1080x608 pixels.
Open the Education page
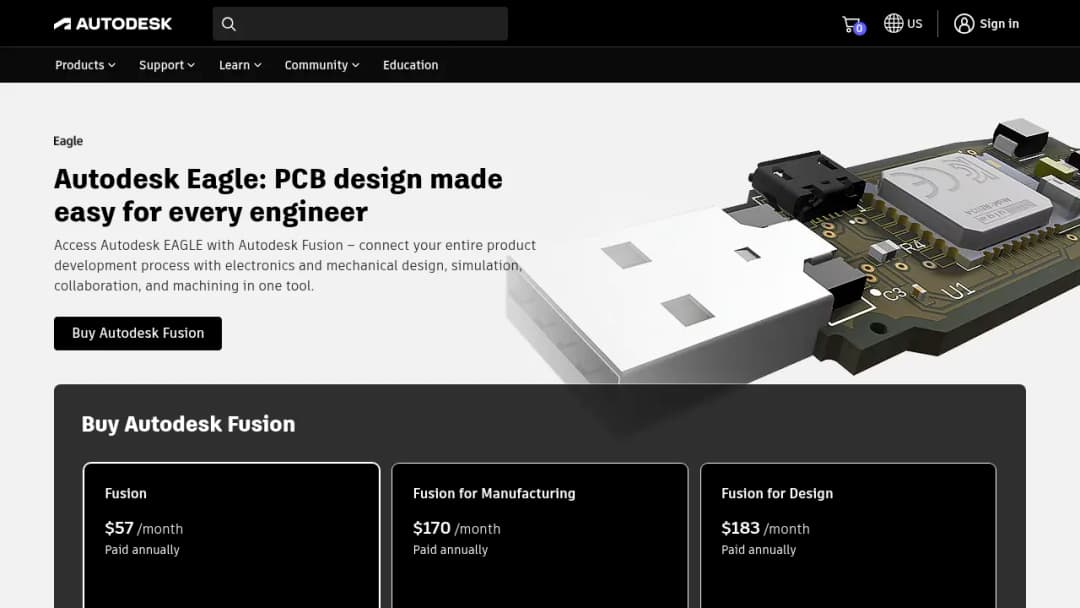coord(411,65)
